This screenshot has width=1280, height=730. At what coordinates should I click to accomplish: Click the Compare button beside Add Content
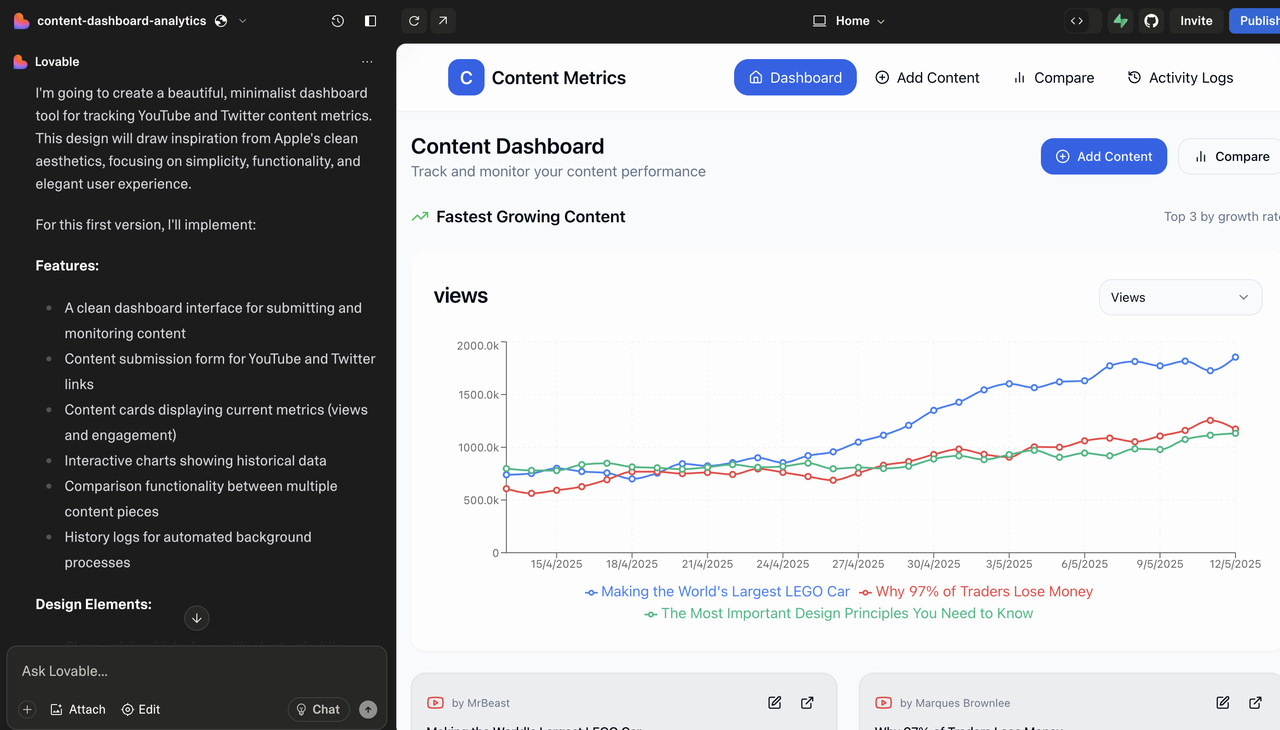pyautogui.click(x=1229, y=157)
